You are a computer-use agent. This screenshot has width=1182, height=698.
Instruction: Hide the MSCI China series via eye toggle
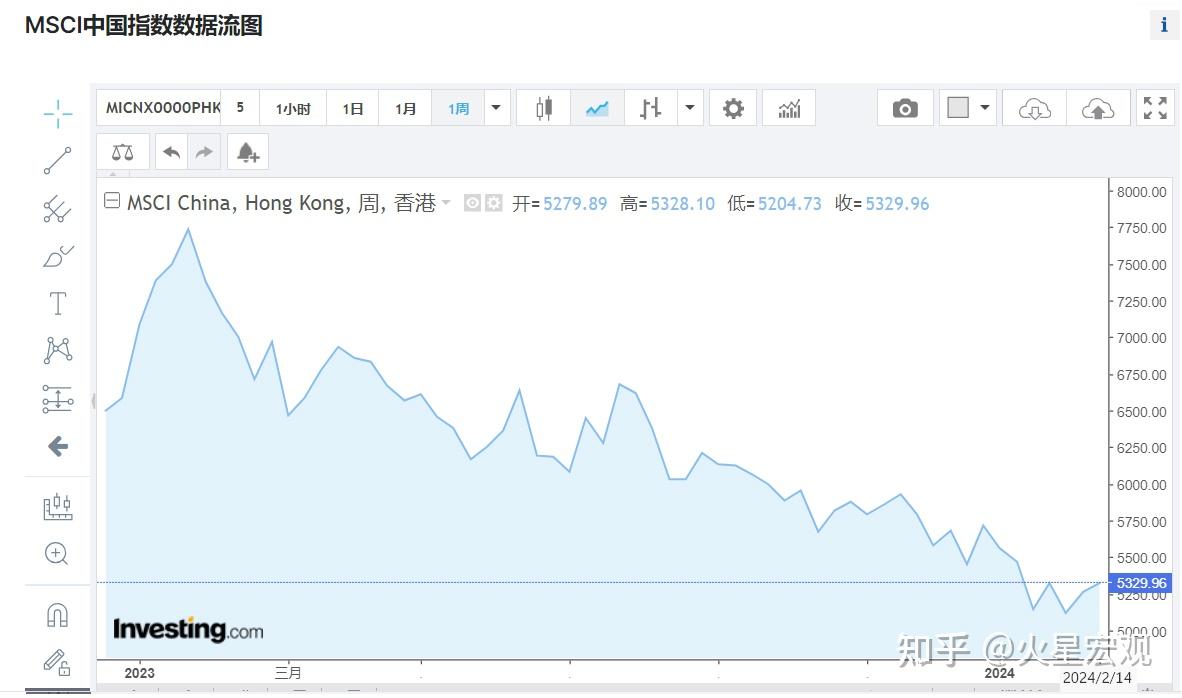click(x=471, y=202)
